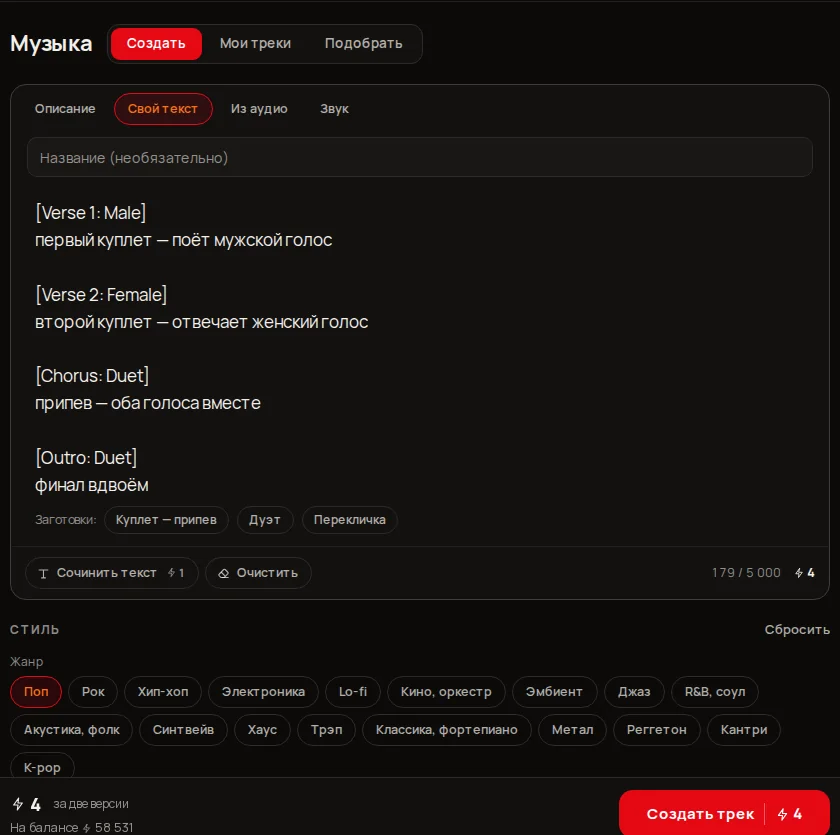
Task: Click the Очистить button label
Action: (267, 573)
